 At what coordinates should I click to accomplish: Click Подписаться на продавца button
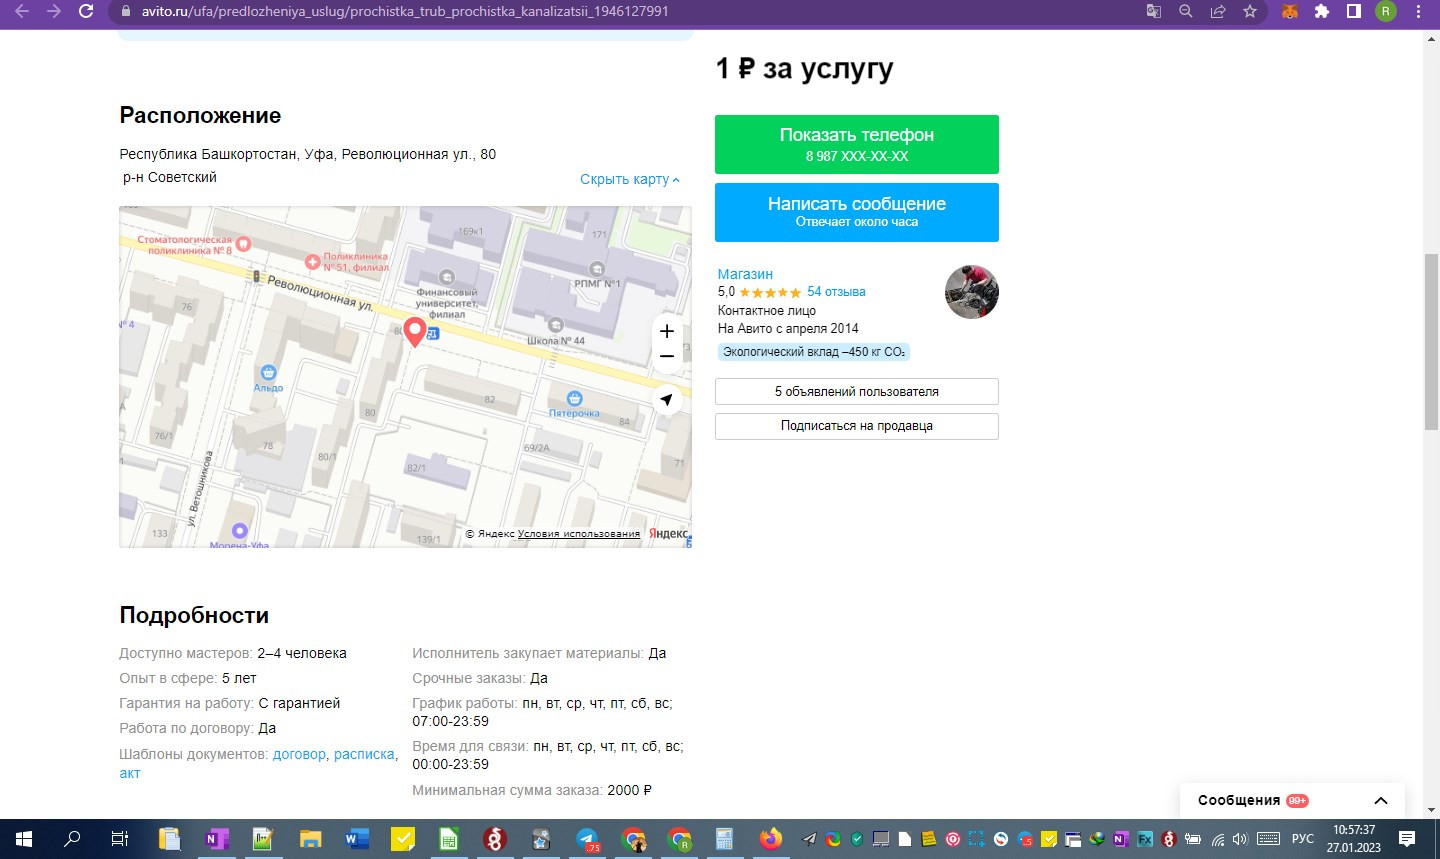(857, 426)
